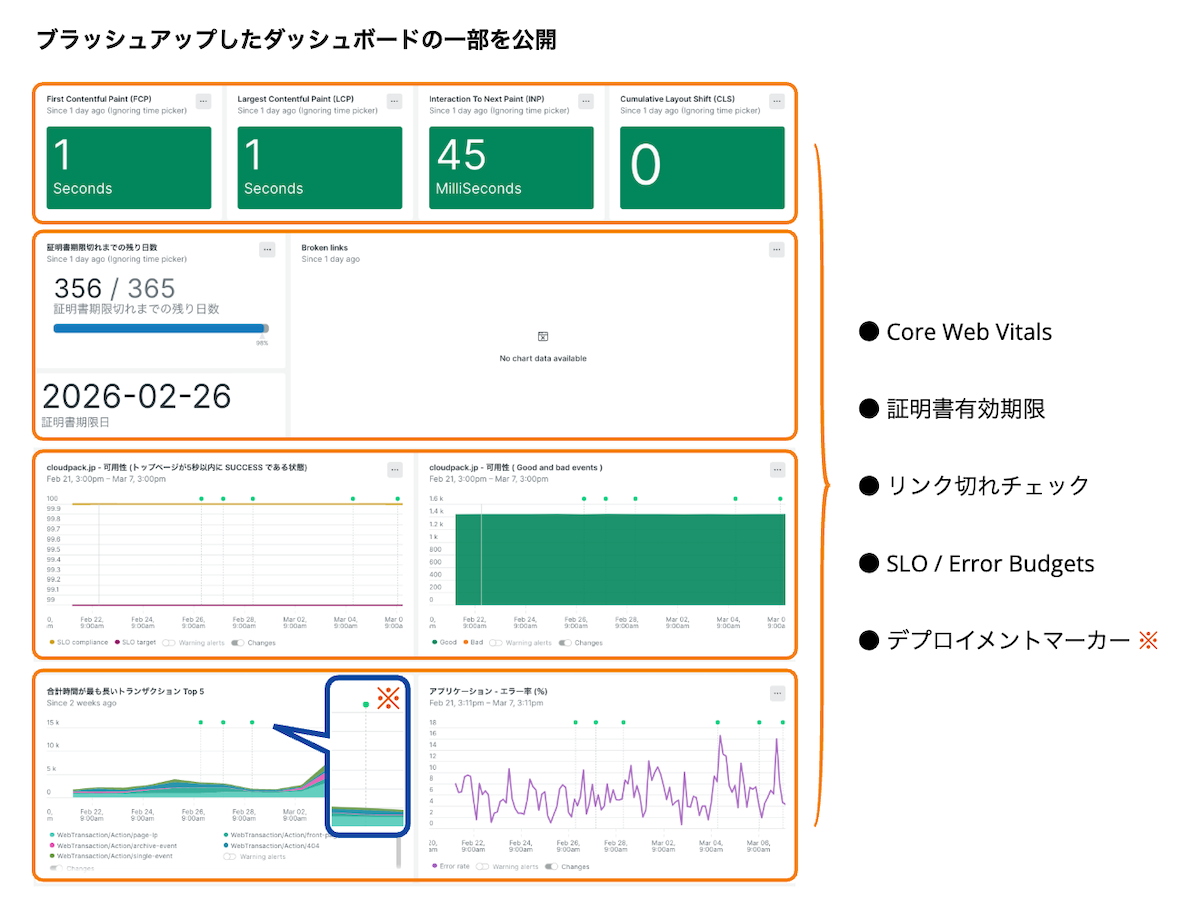The image size is (1200, 909).
Task: Open options icon on Broken links widget
Action: click(776, 249)
